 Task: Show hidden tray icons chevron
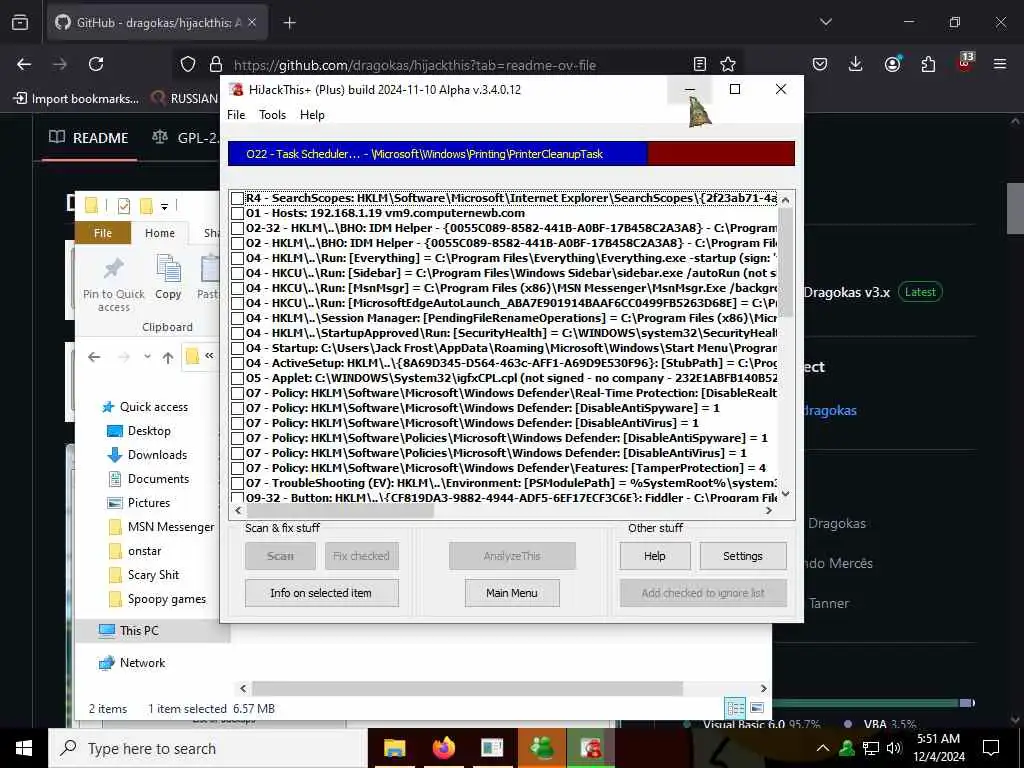click(x=823, y=748)
